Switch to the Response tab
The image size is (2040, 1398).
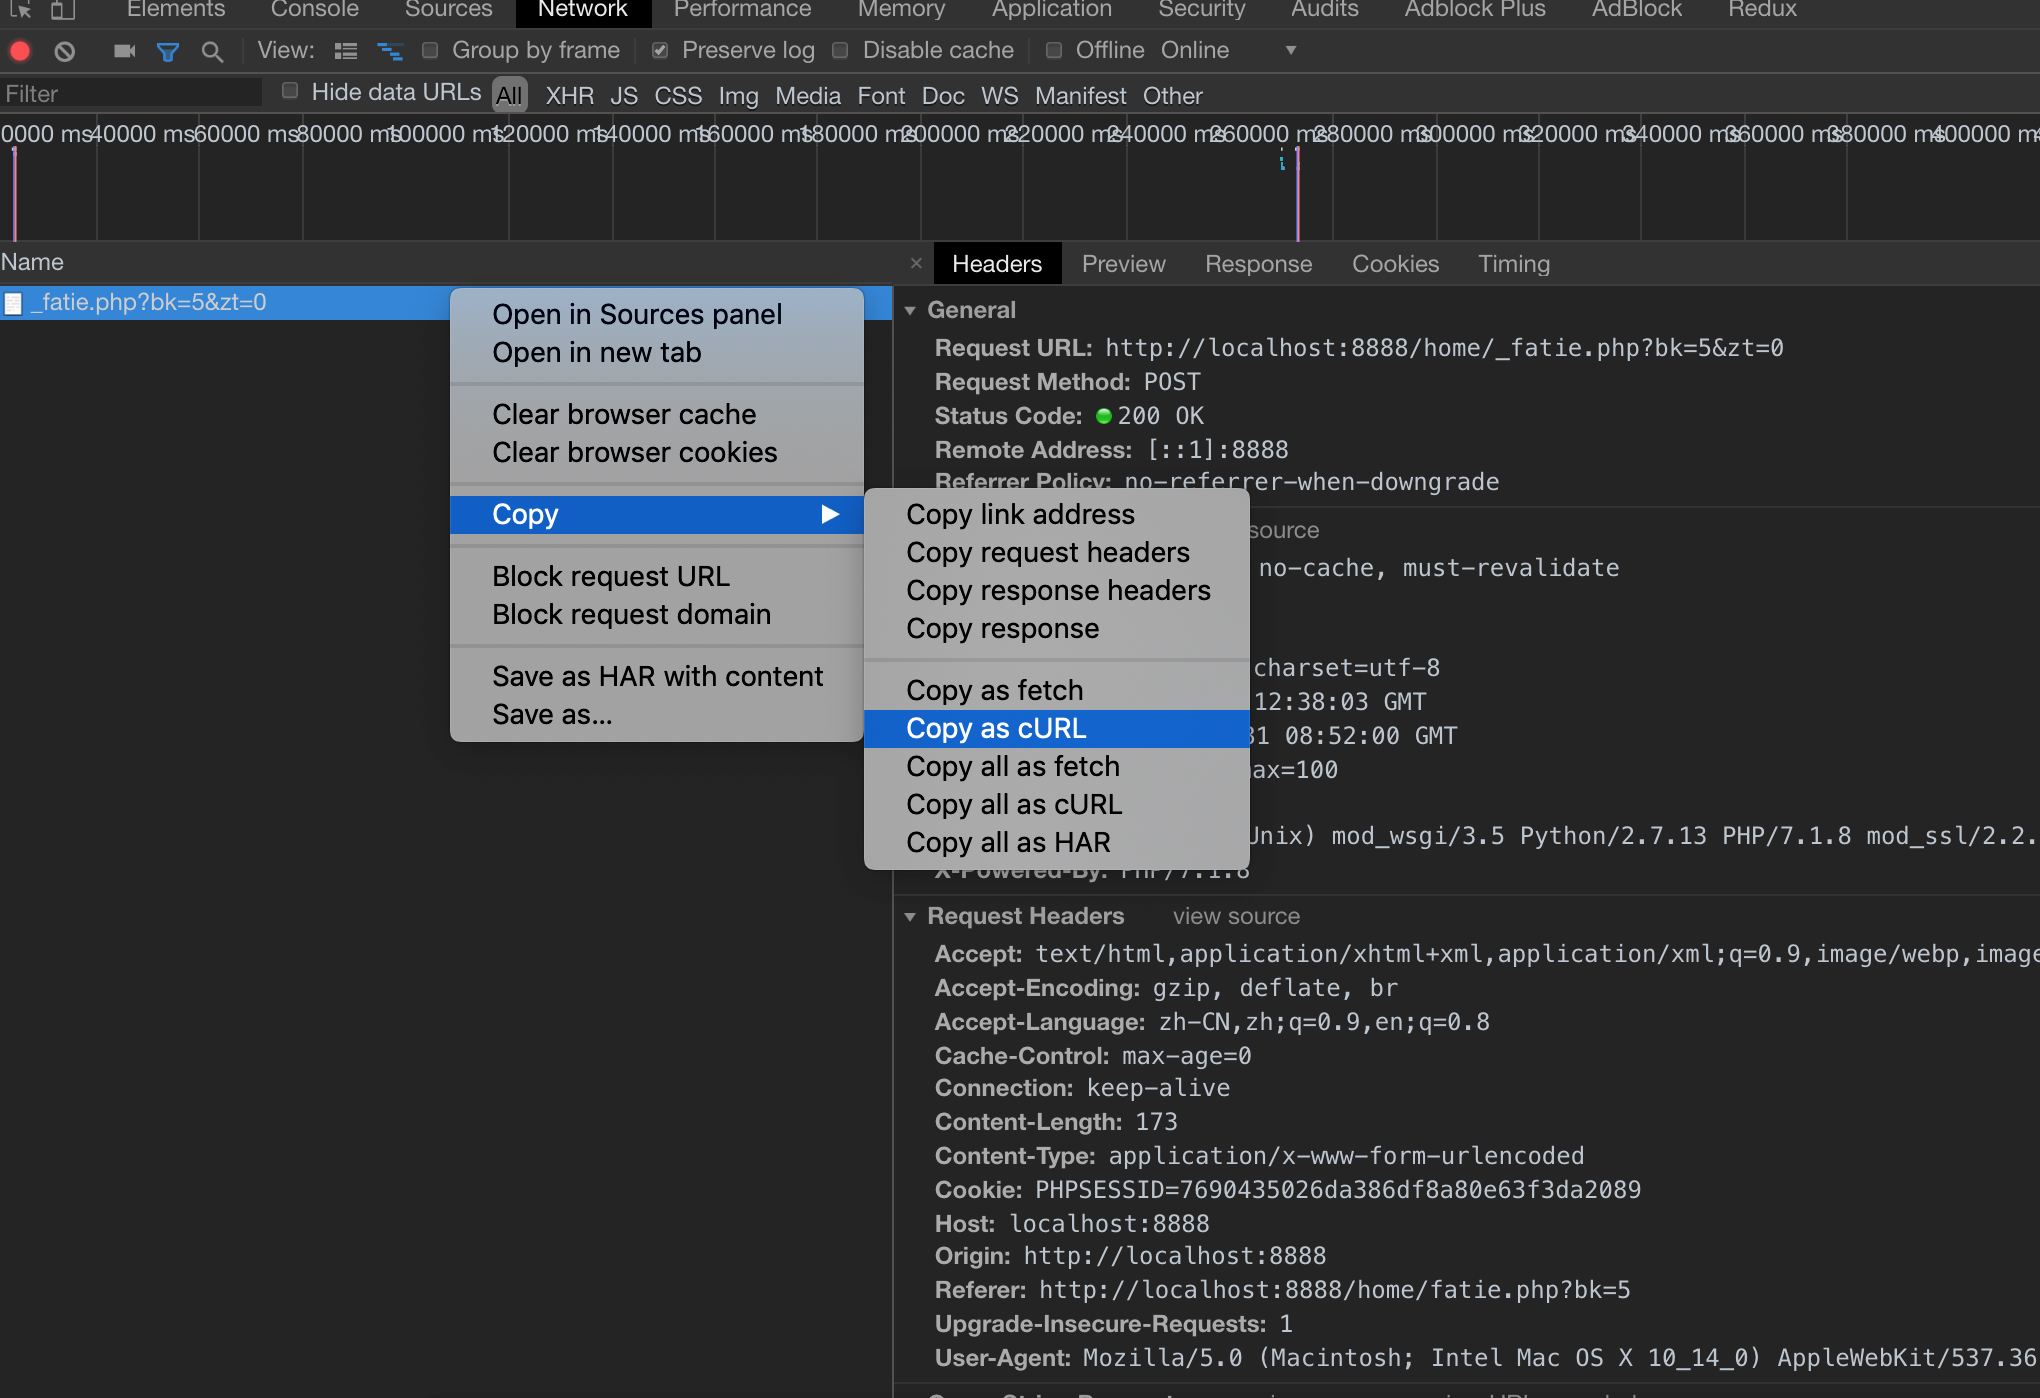coord(1258,264)
